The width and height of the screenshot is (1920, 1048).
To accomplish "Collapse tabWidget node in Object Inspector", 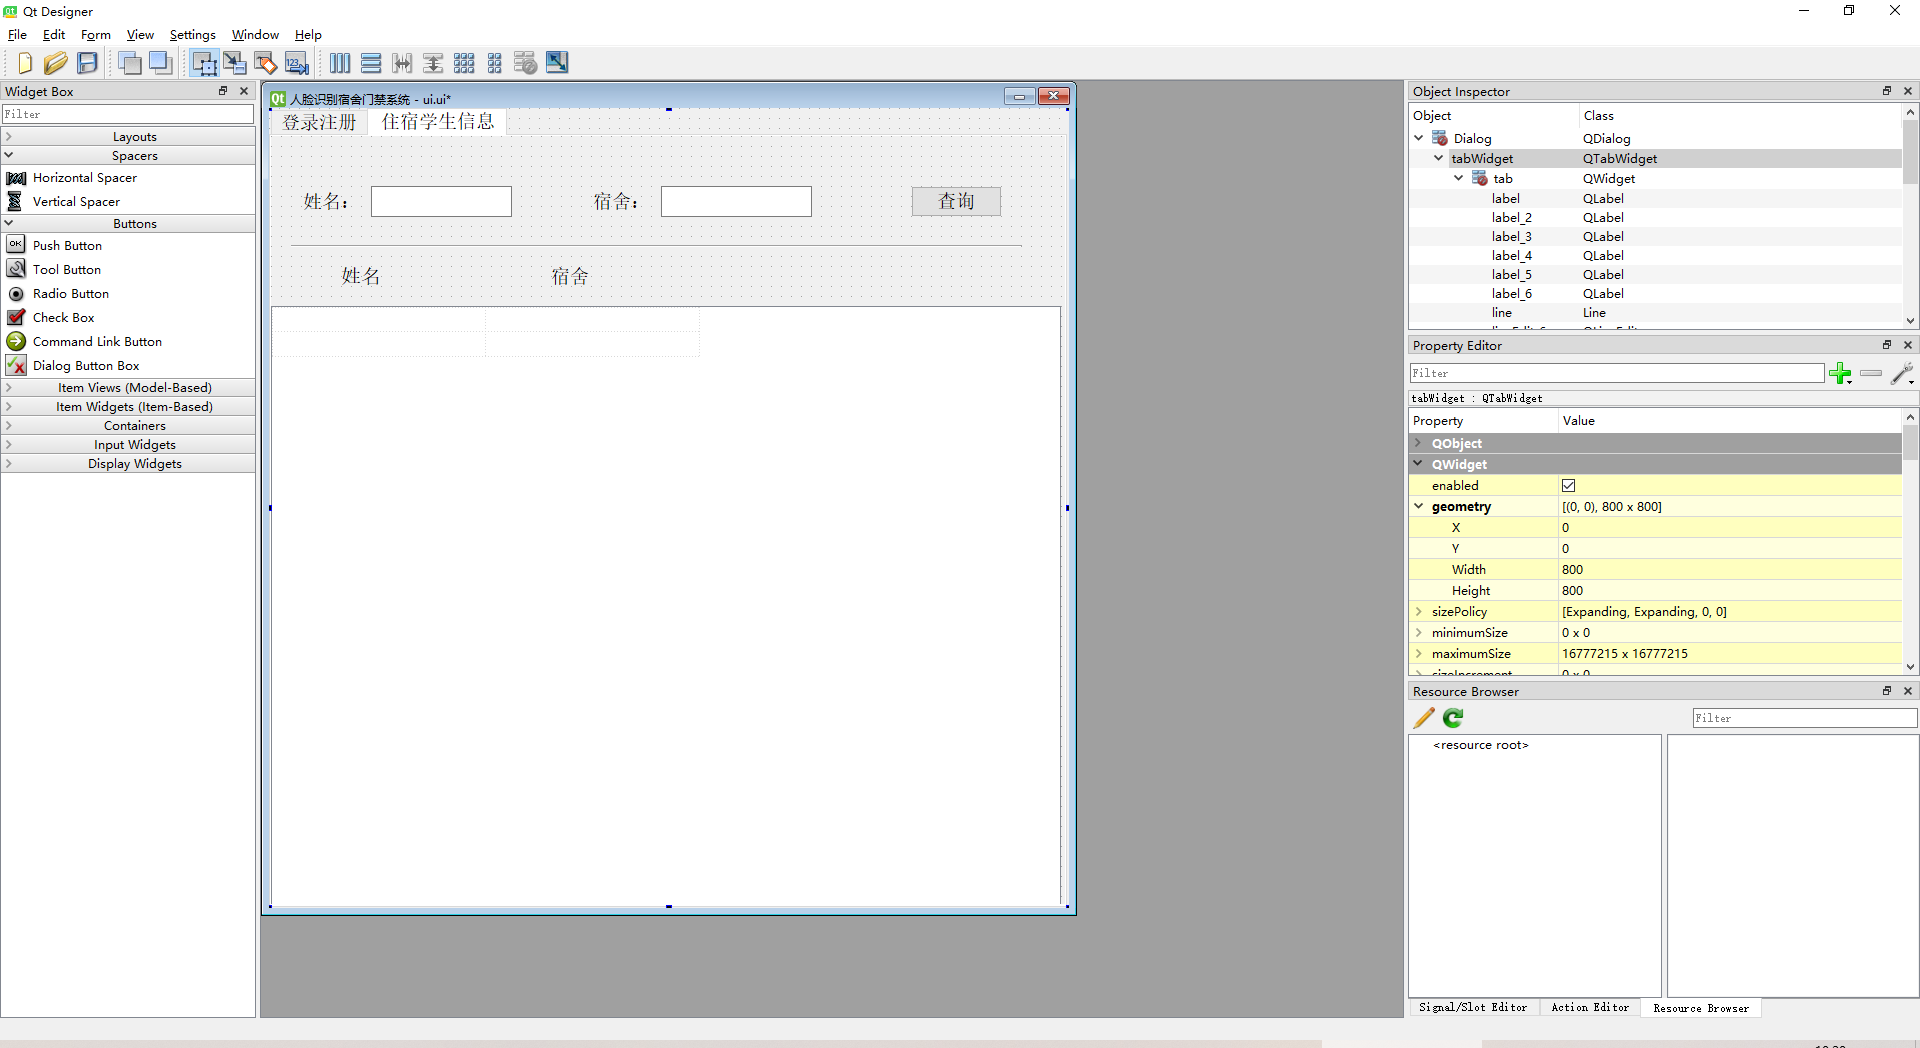I will (1438, 158).
